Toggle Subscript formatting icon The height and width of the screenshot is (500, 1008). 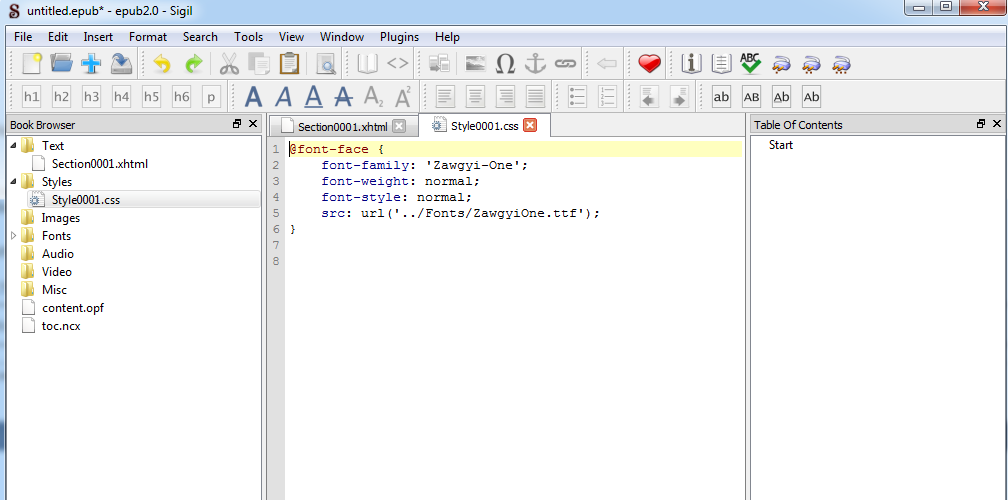click(374, 97)
